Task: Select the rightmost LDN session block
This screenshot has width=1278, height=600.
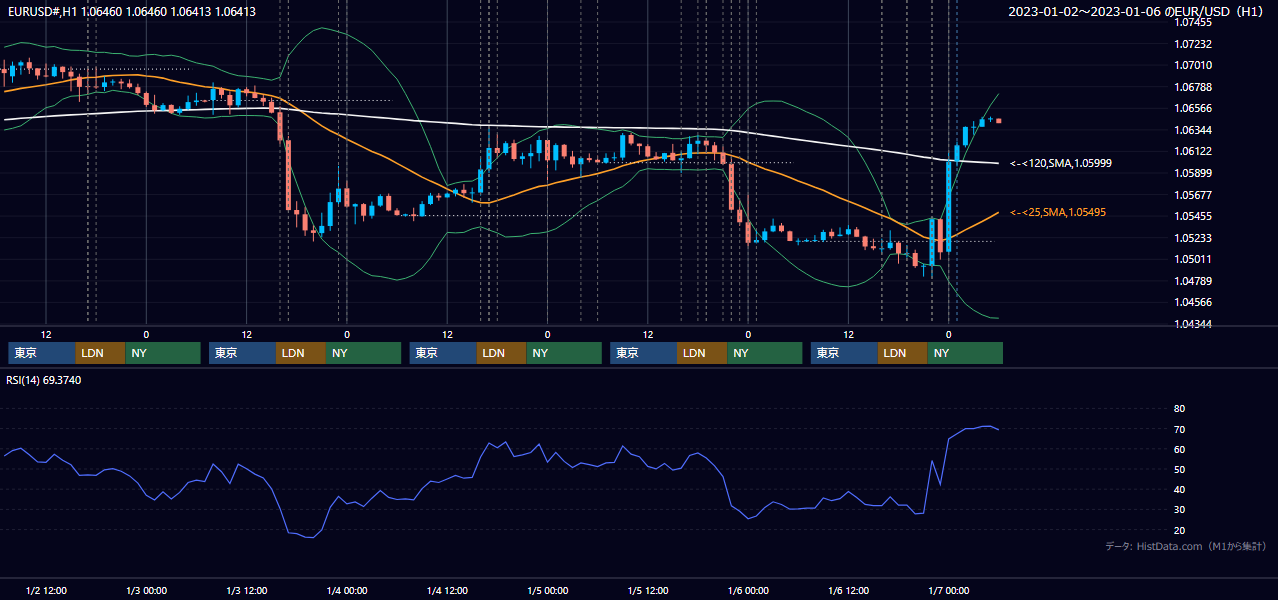Action: [x=903, y=353]
